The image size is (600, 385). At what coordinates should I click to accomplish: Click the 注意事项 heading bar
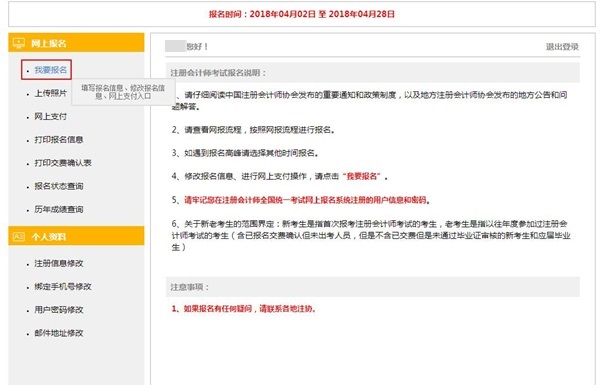point(373,287)
